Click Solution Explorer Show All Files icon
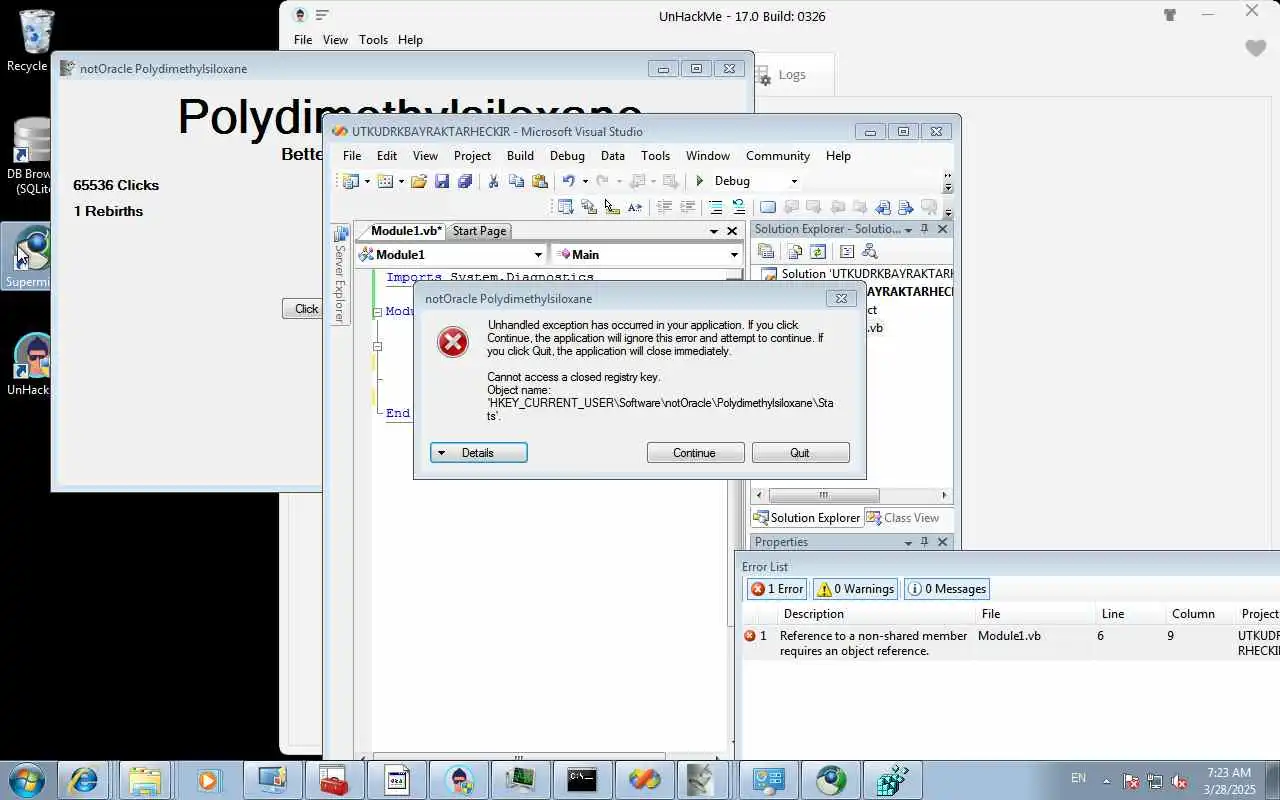The height and width of the screenshot is (800, 1280). (794, 251)
